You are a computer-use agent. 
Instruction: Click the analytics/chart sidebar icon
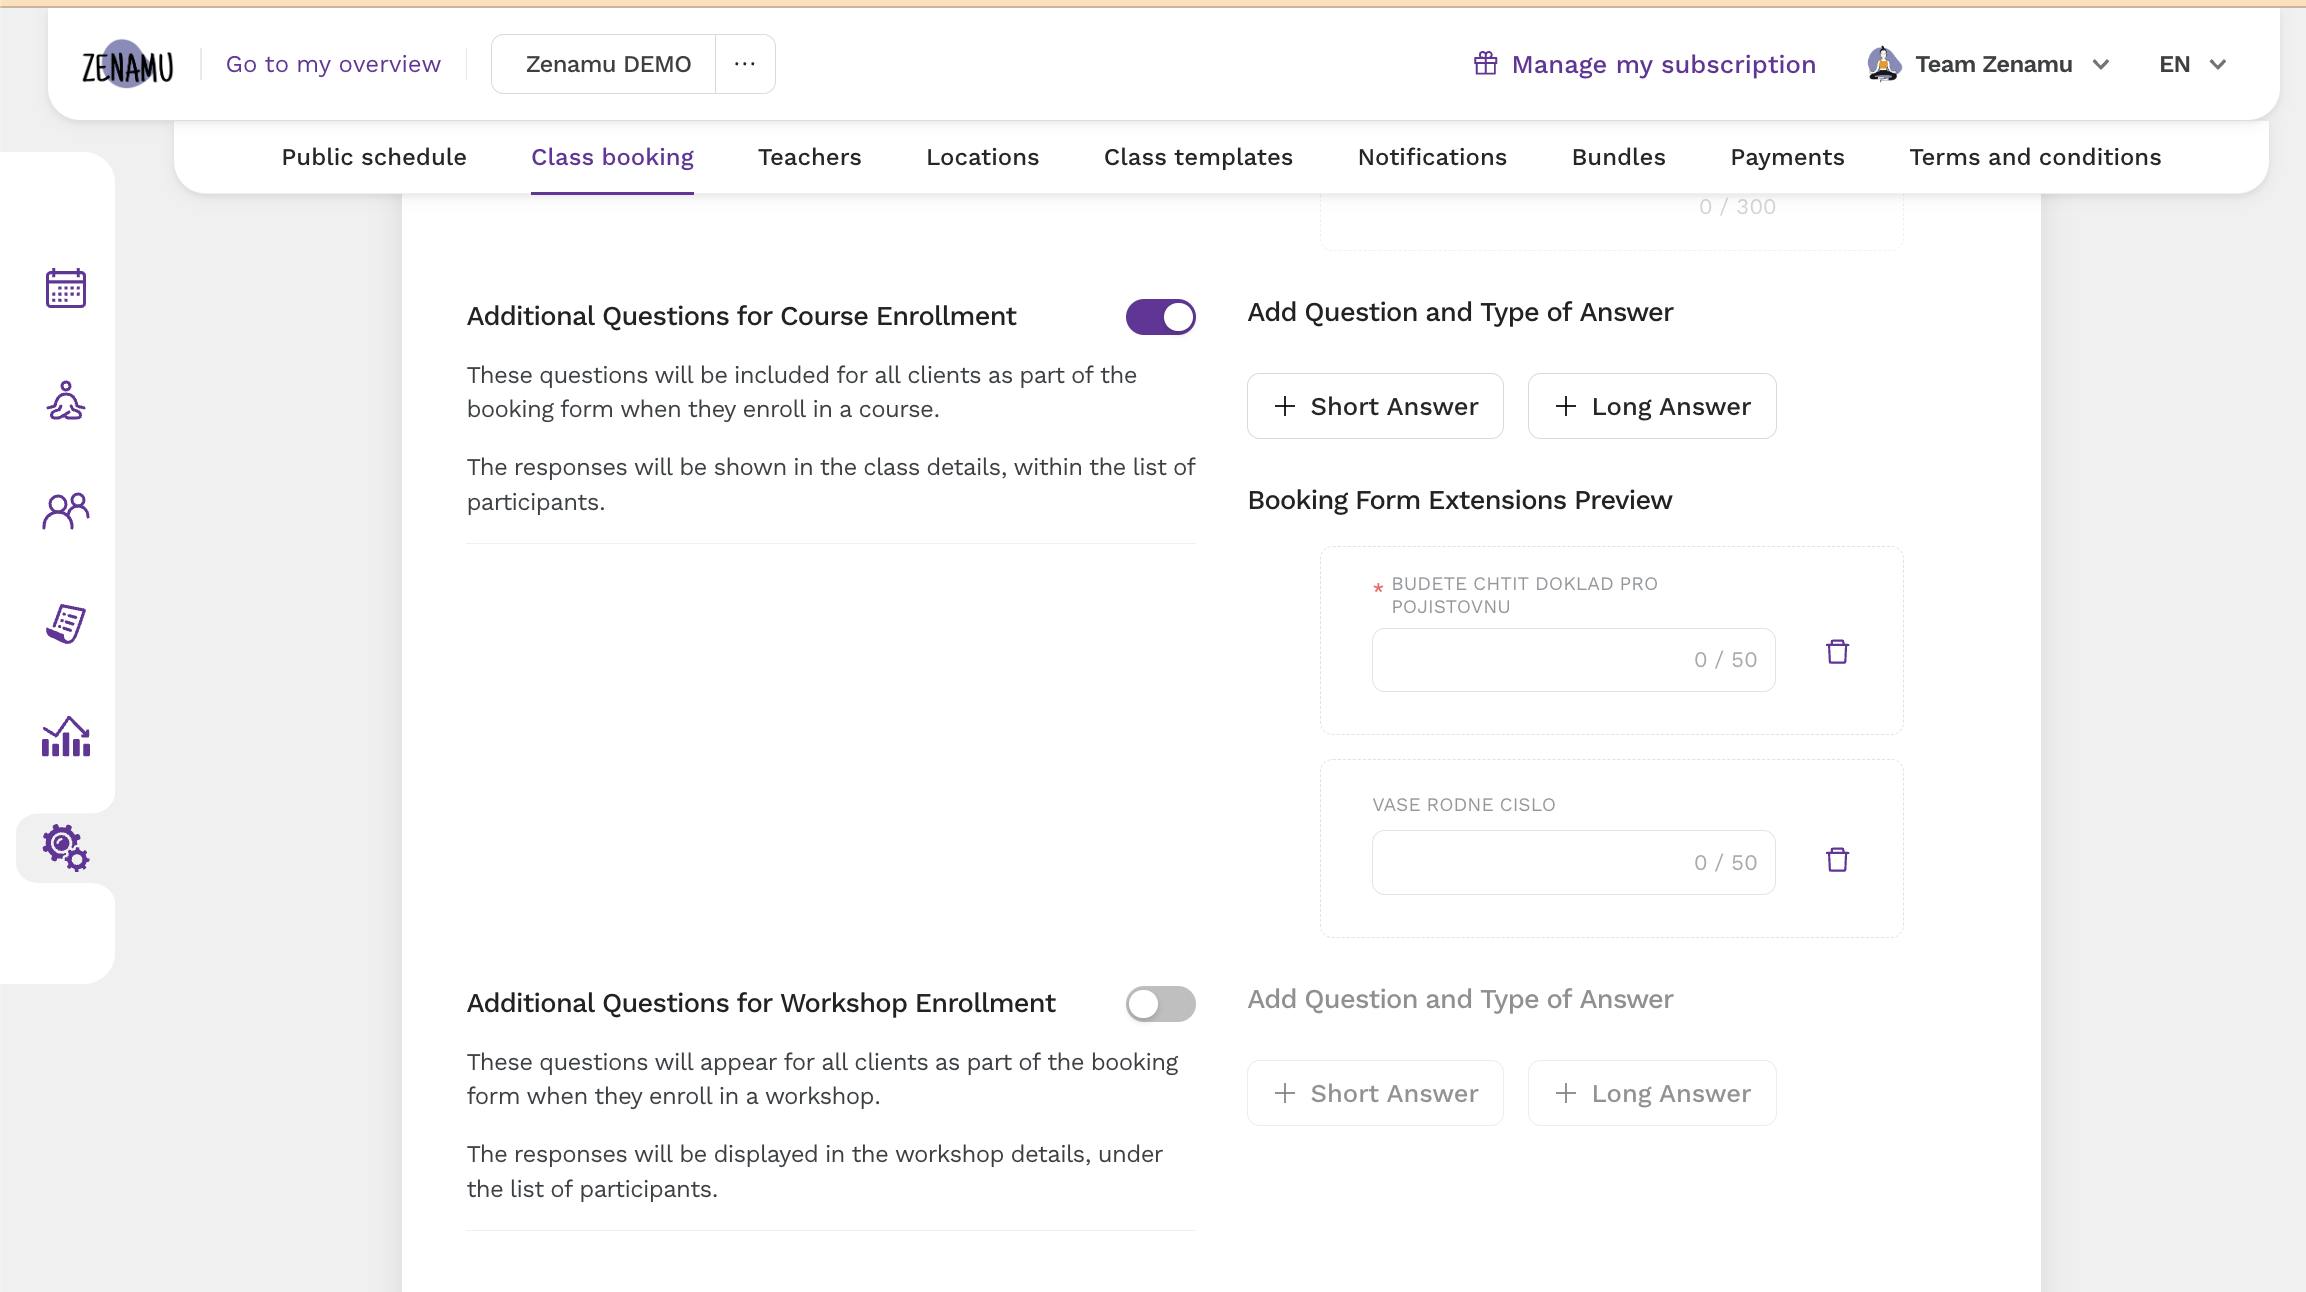63,735
